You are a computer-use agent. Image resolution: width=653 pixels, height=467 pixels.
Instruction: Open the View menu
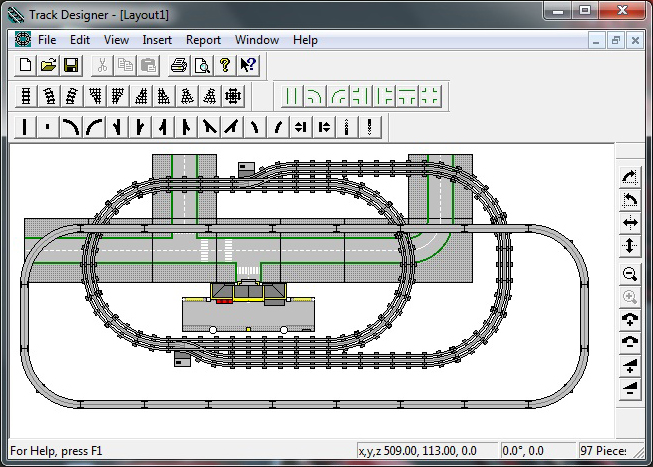116,40
